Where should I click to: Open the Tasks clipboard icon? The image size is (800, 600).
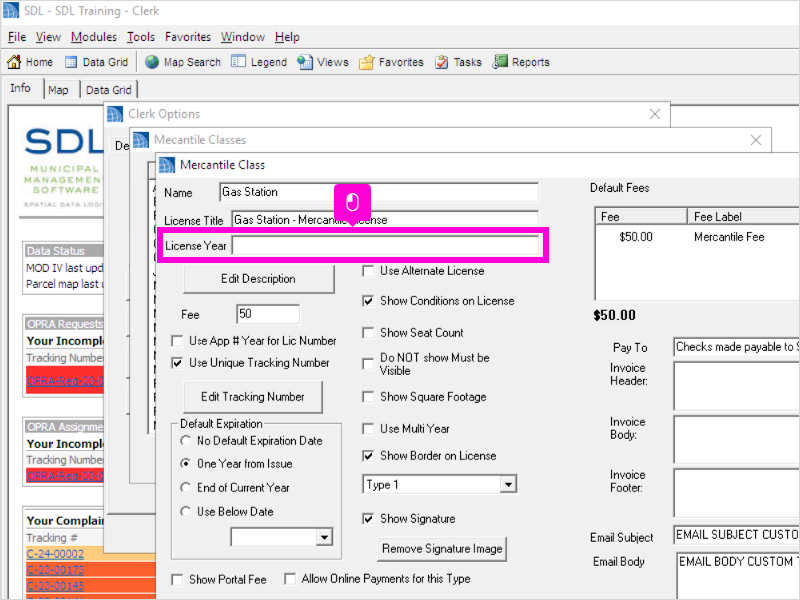441,62
